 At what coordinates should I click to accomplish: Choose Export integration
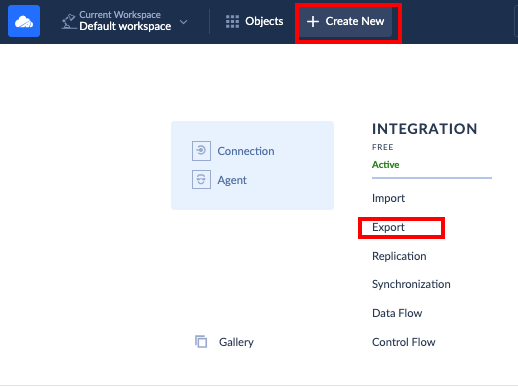(x=388, y=227)
